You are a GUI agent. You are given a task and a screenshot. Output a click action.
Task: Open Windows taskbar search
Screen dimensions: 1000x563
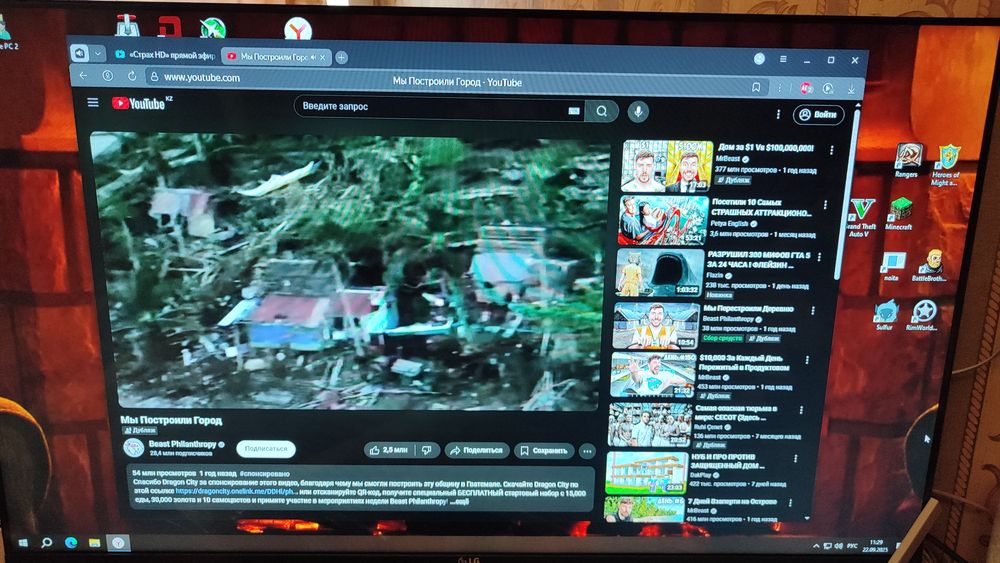tap(47, 543)
